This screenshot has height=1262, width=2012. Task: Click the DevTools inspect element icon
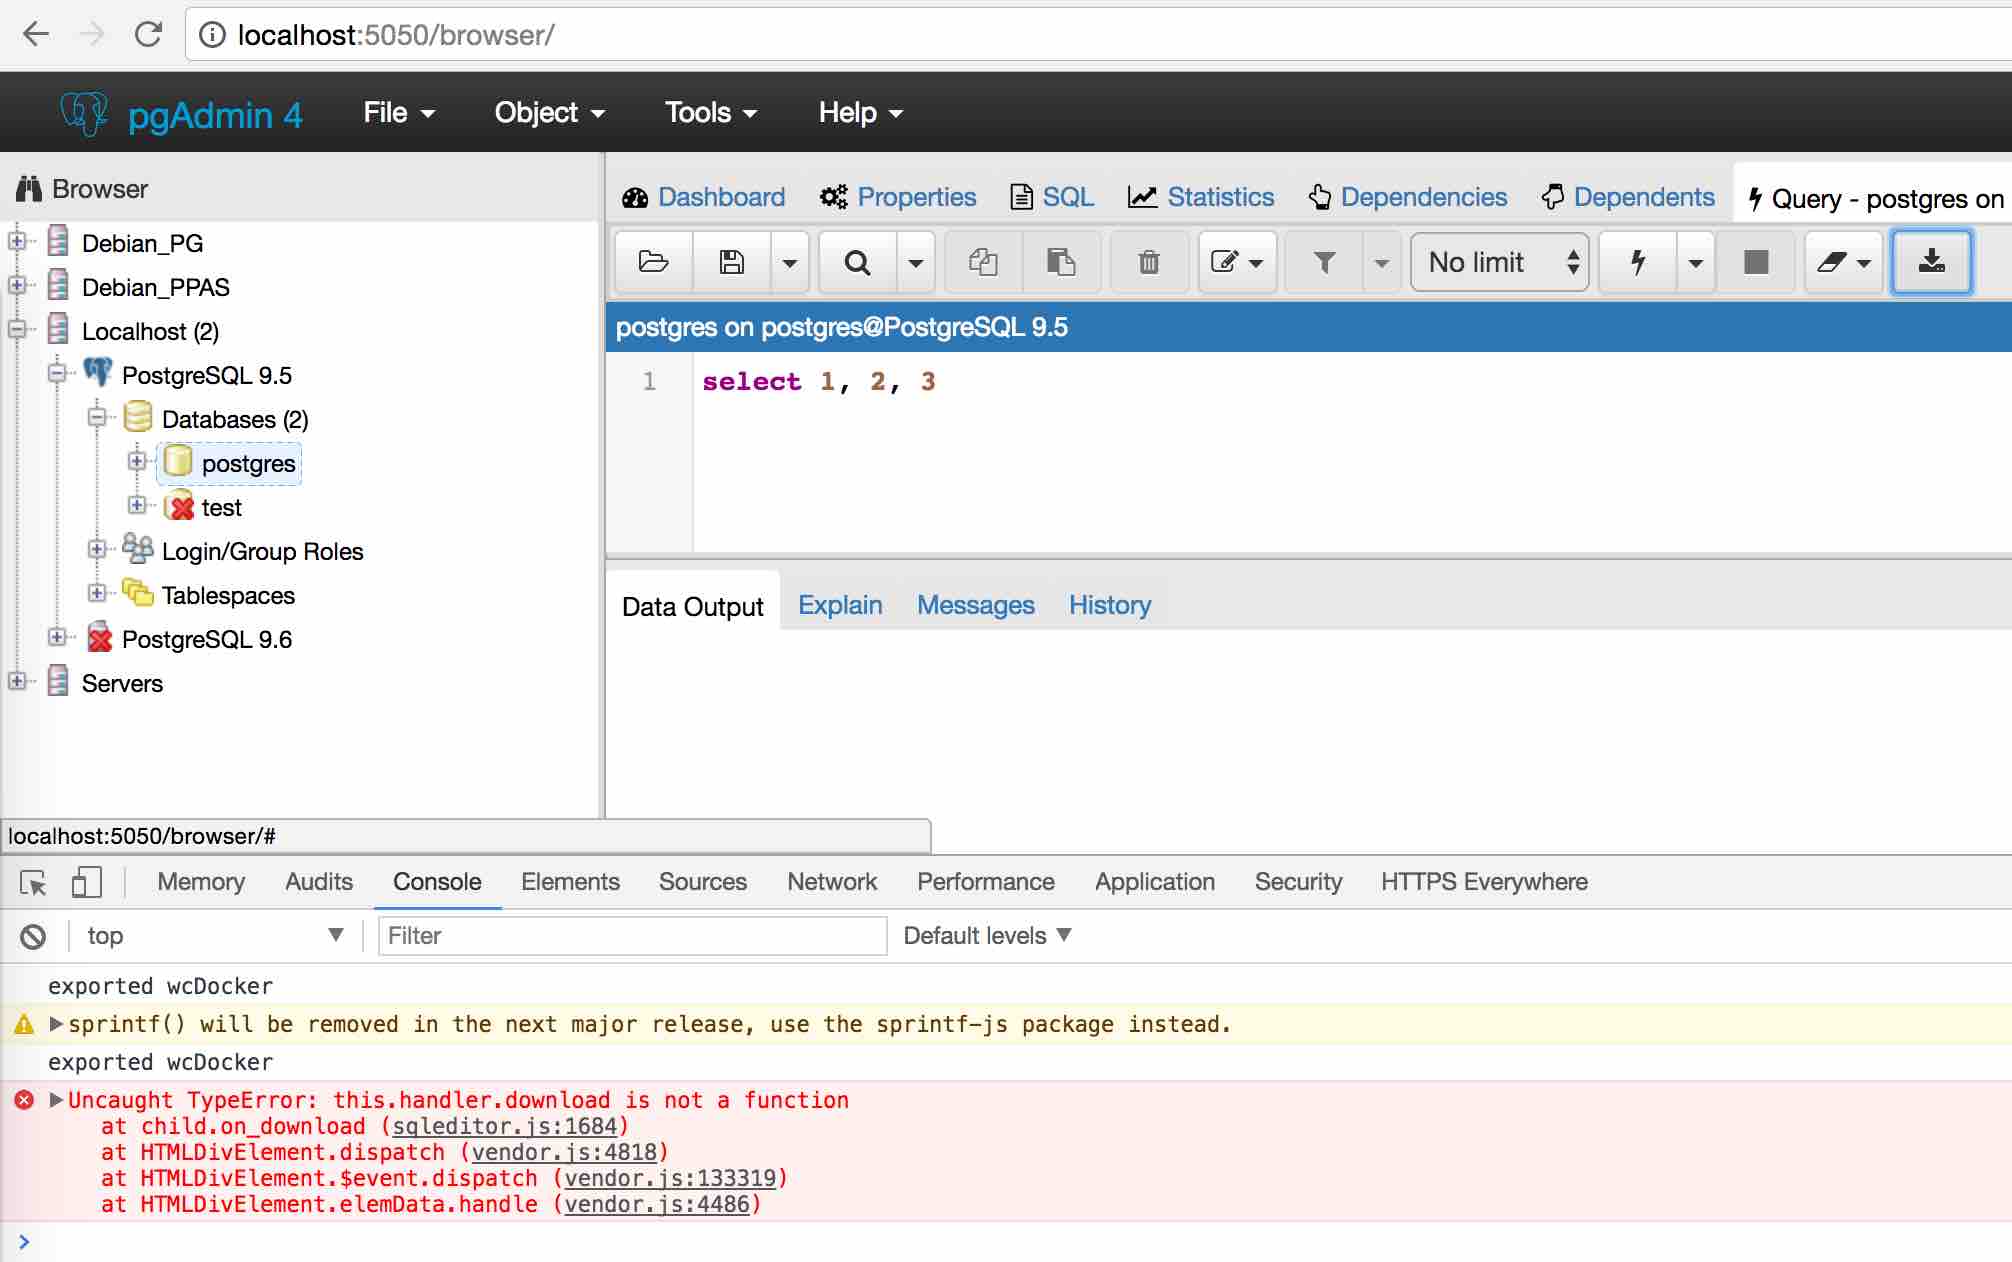point(33,883)
